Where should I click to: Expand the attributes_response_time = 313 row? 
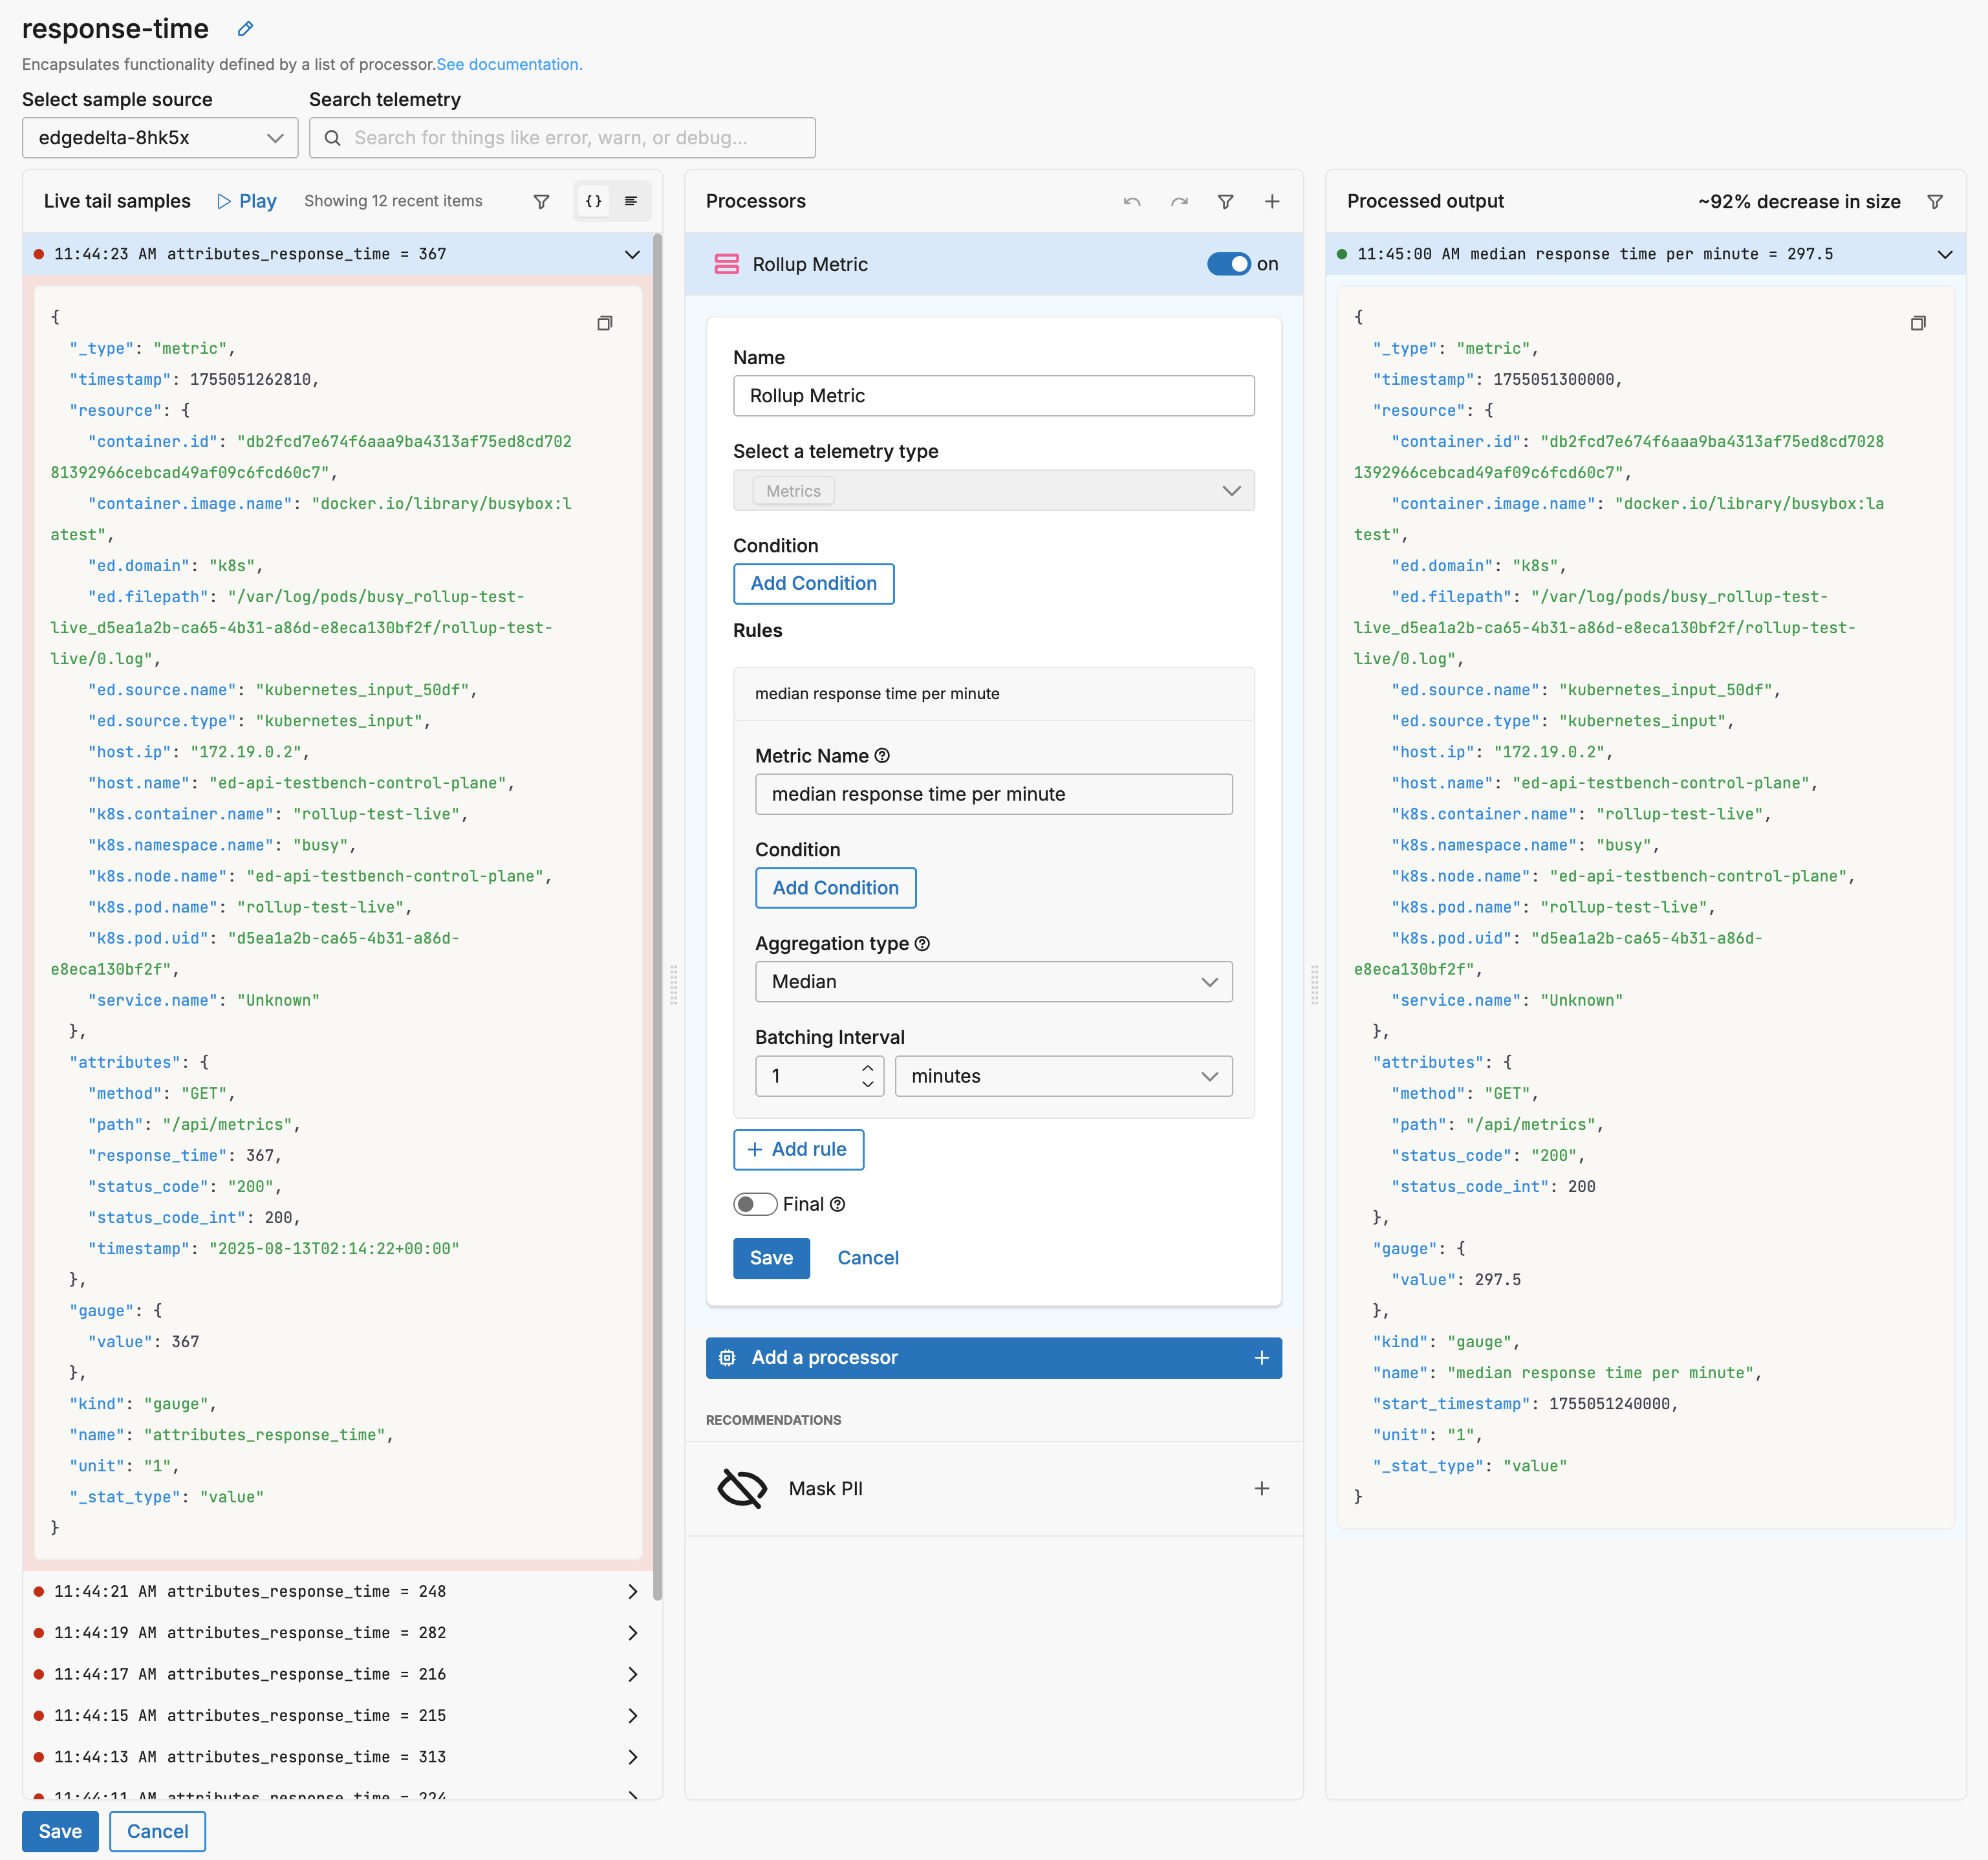pyautogui.click(x=337, y=1757)
